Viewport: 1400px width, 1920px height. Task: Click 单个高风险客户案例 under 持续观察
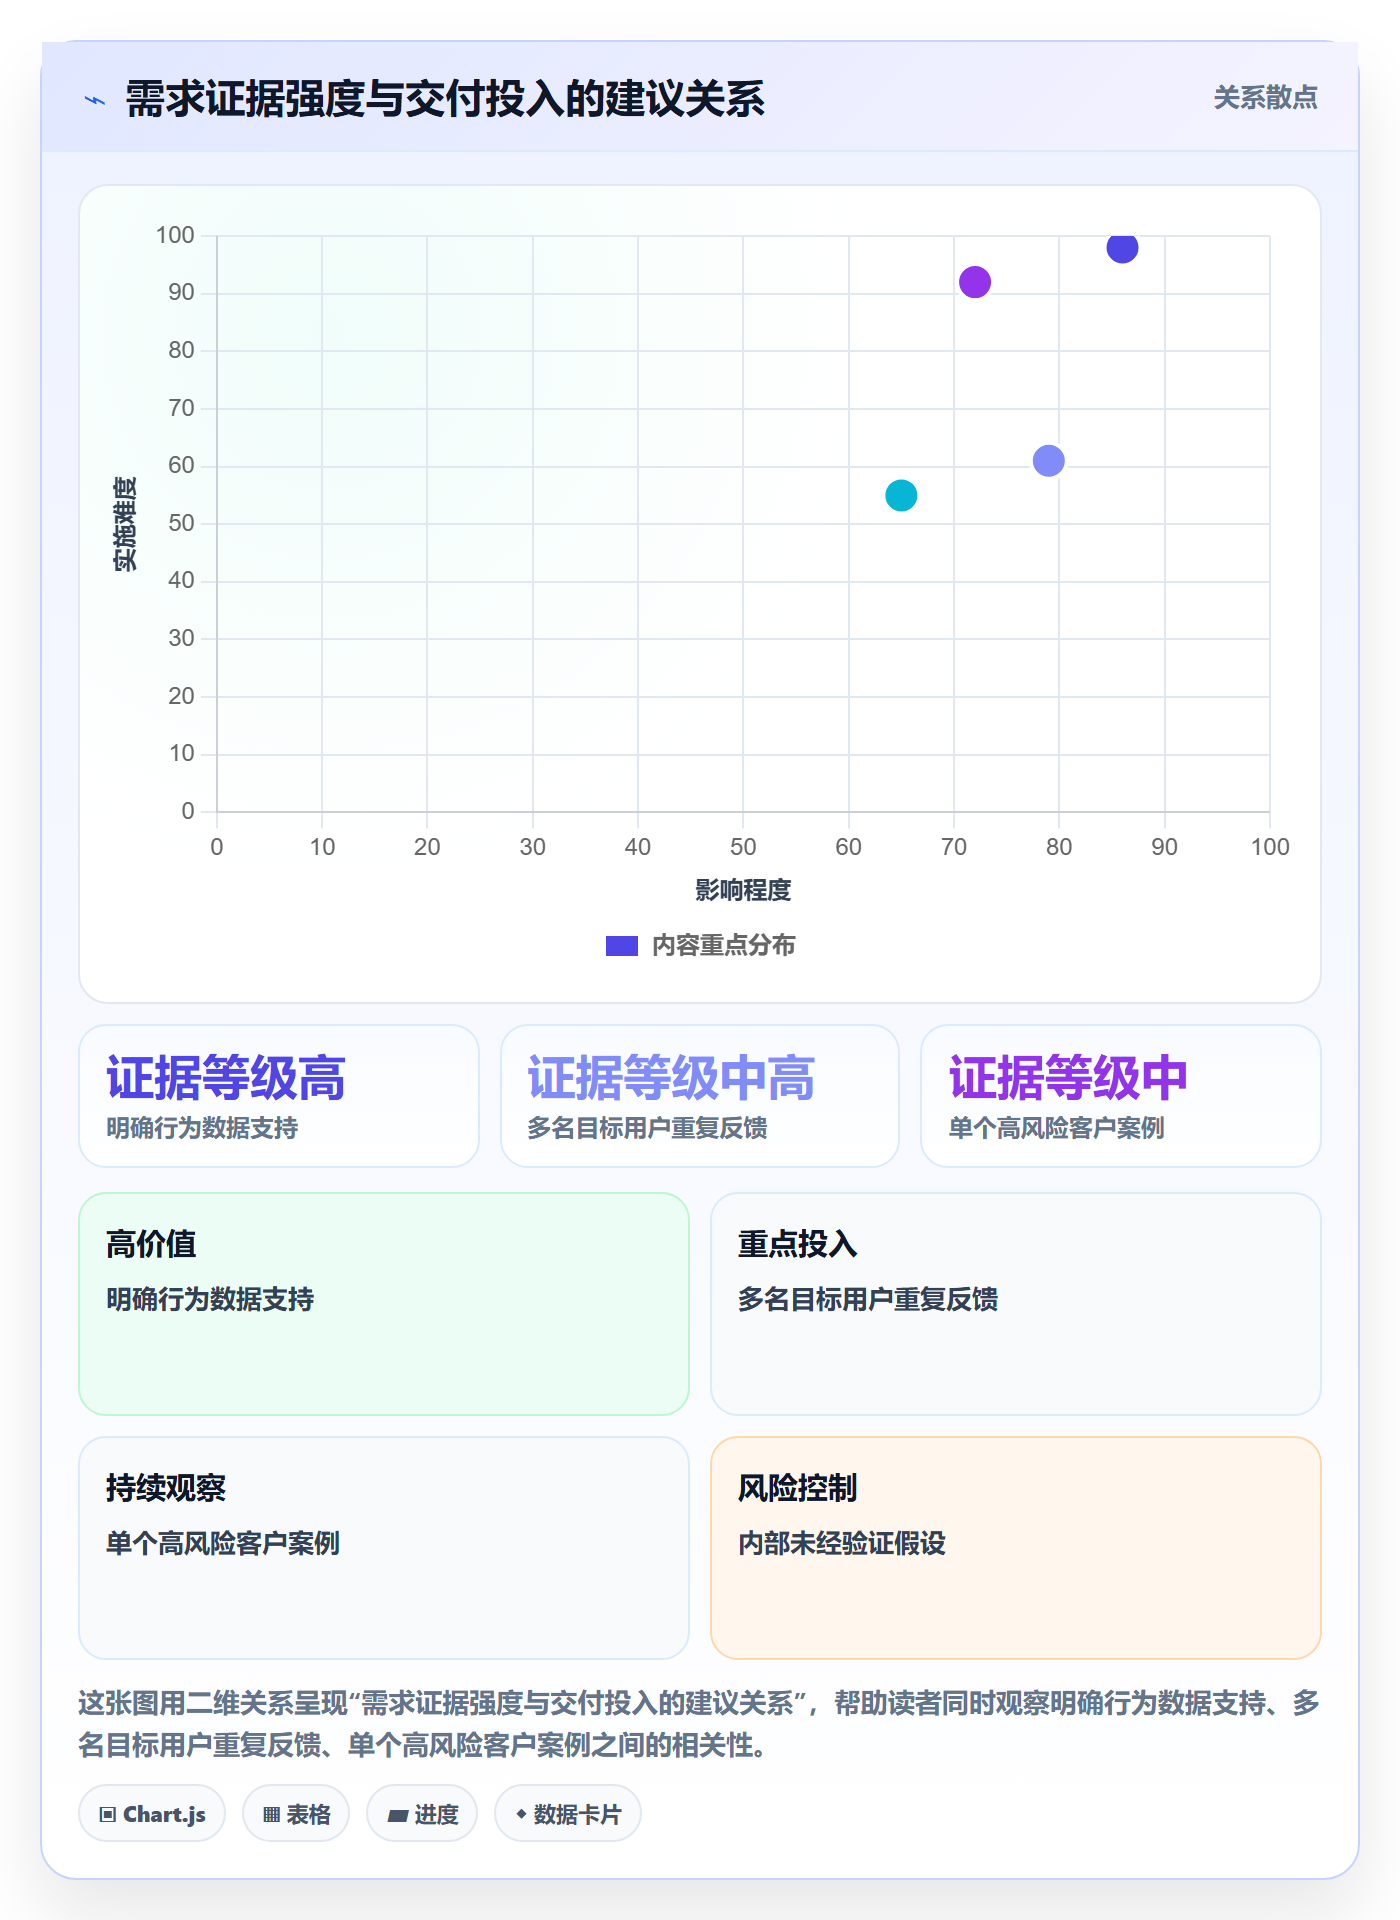point(223,1543)
